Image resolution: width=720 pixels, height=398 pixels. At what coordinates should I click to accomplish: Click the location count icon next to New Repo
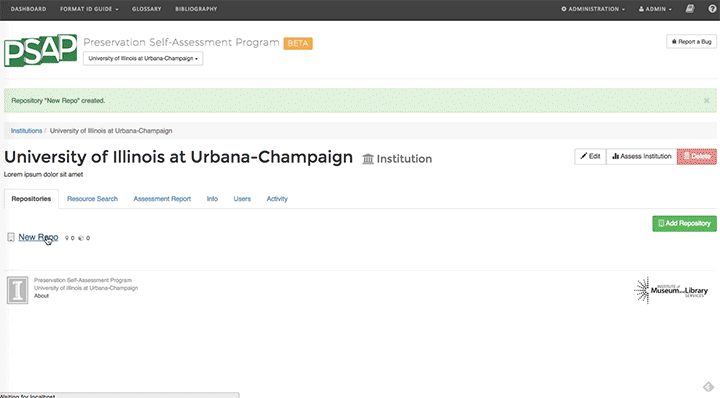click(x=67, y=238)
